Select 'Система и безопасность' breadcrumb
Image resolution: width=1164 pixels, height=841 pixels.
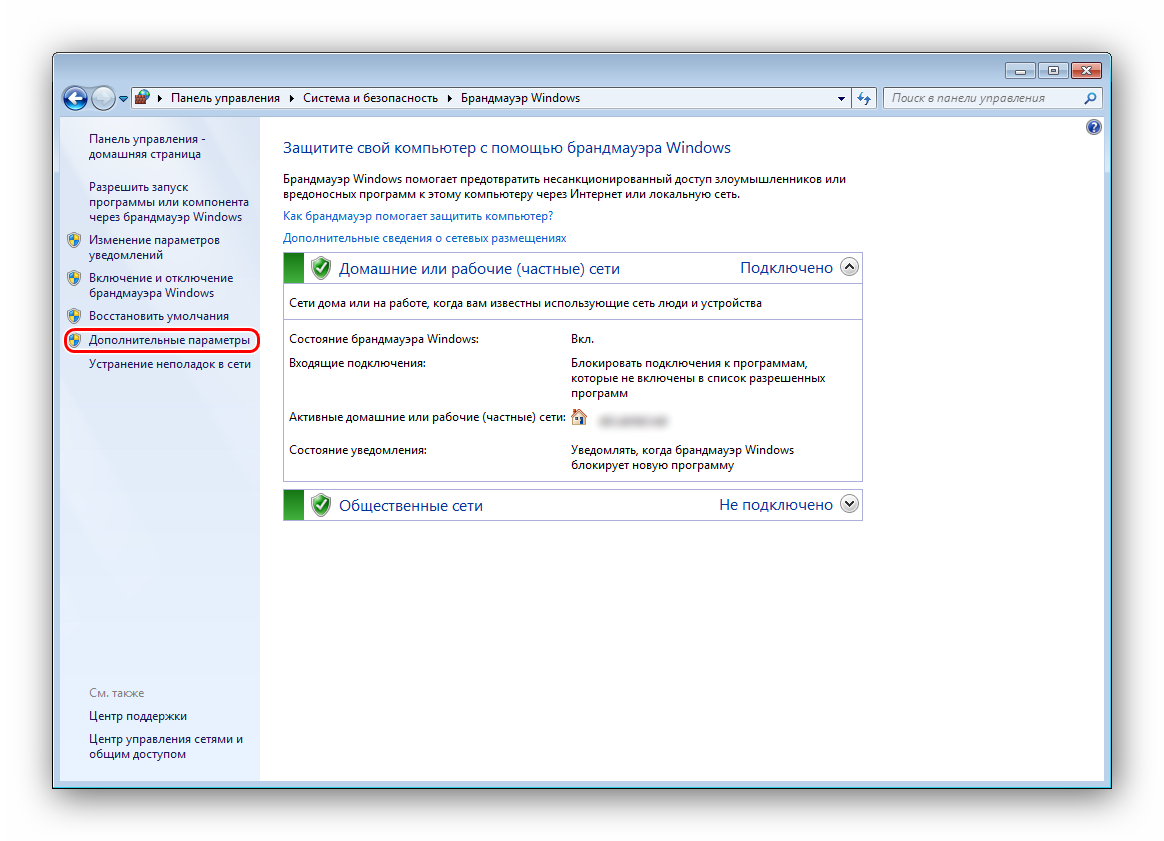click(370, 98)
